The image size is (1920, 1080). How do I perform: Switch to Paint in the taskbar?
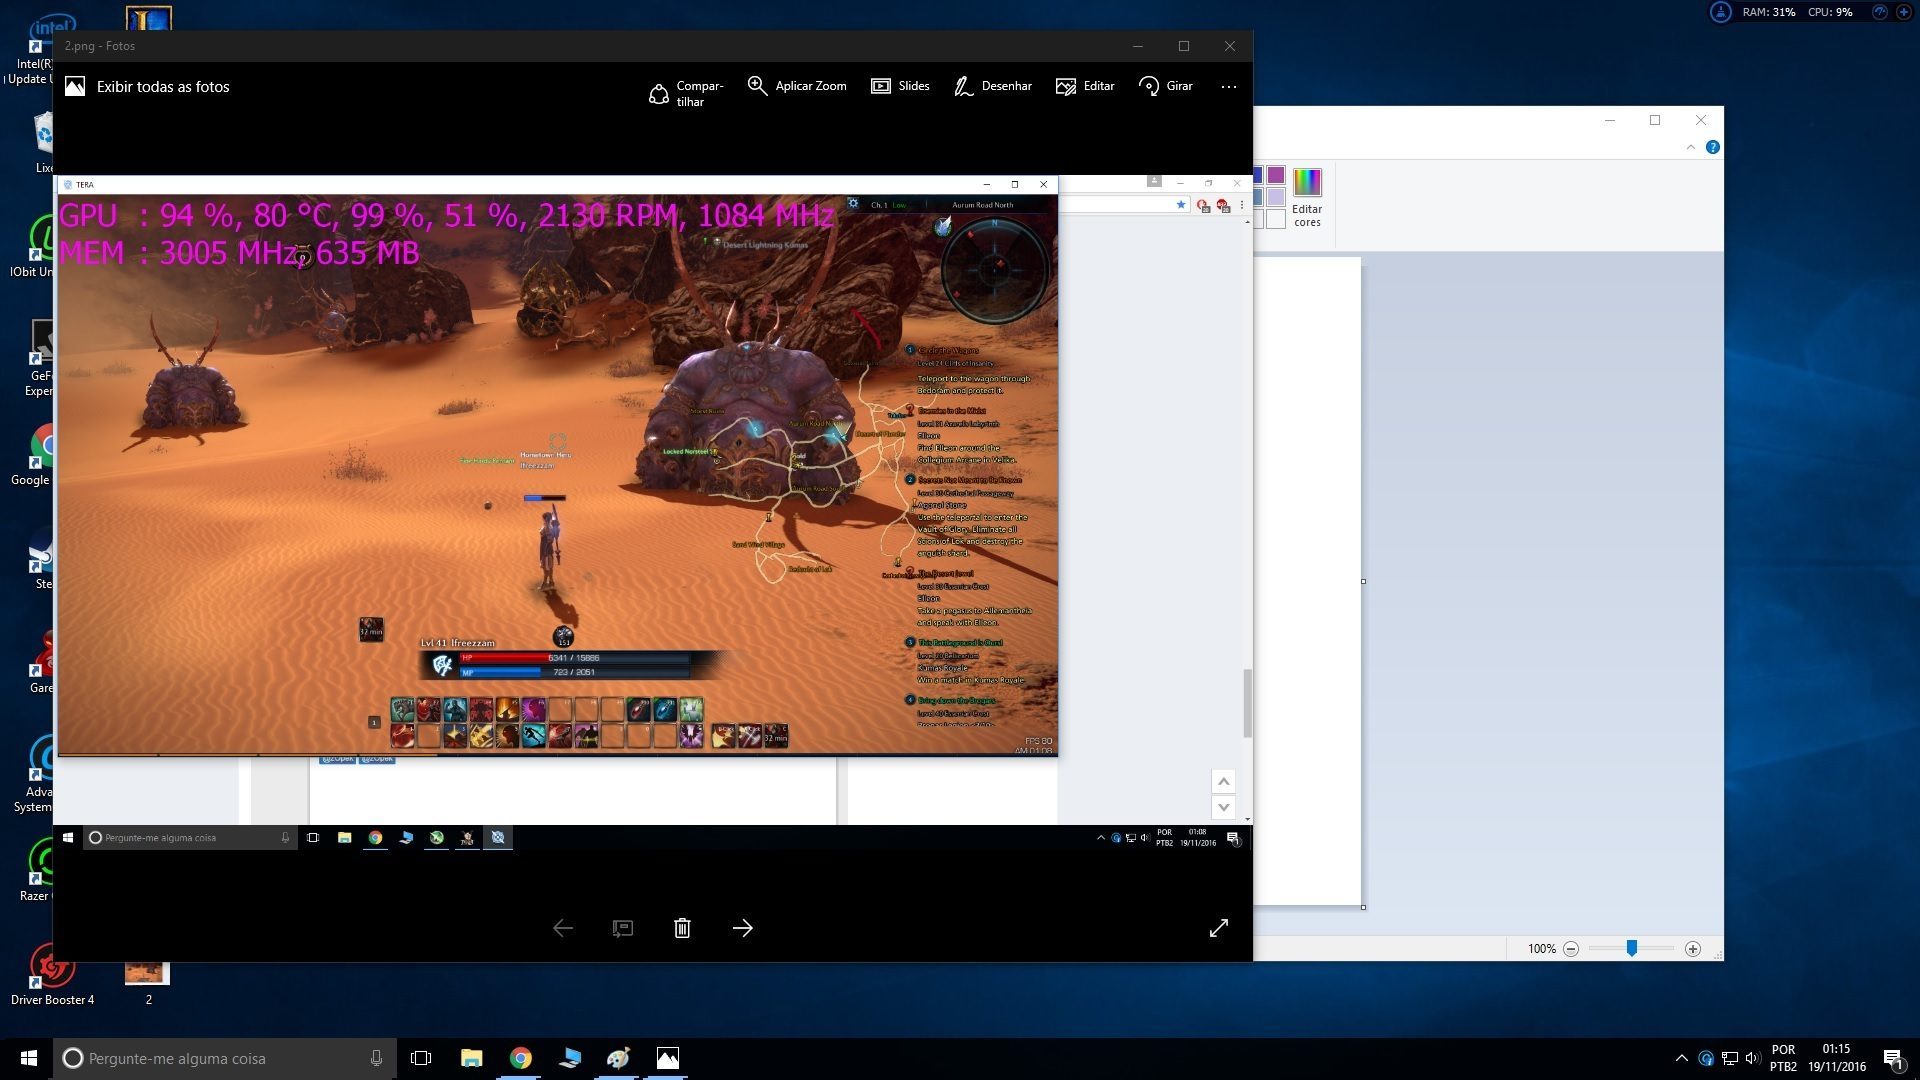pyautogui.click(x=619, y=1058)
